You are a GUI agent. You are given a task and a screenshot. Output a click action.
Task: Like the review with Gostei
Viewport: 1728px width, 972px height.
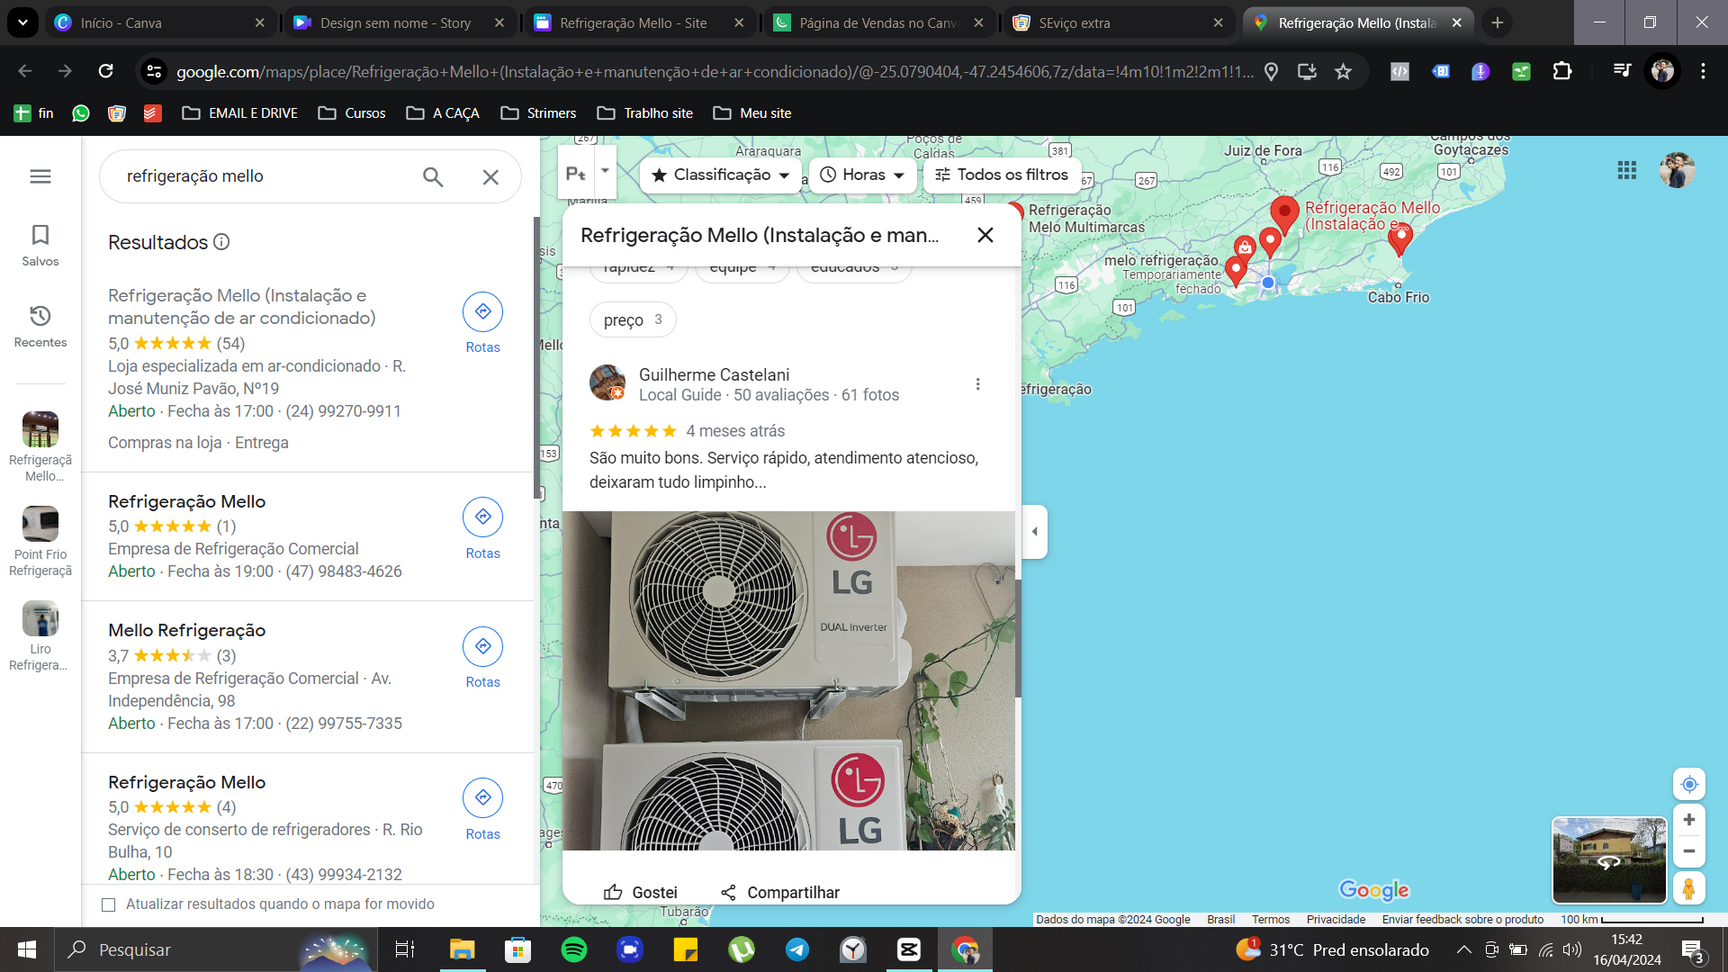(640, 892)
